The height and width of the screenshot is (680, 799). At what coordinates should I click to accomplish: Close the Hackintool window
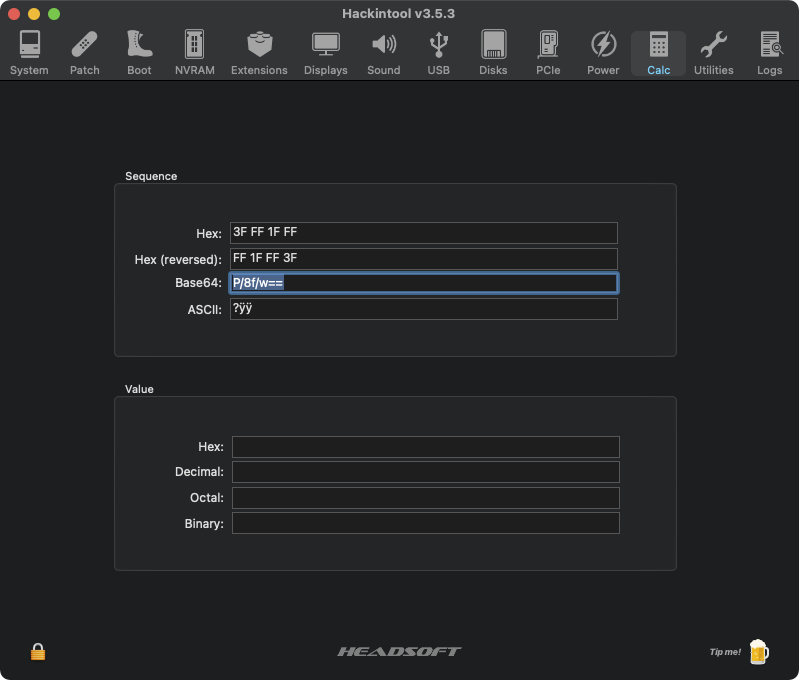click(14, 14)
